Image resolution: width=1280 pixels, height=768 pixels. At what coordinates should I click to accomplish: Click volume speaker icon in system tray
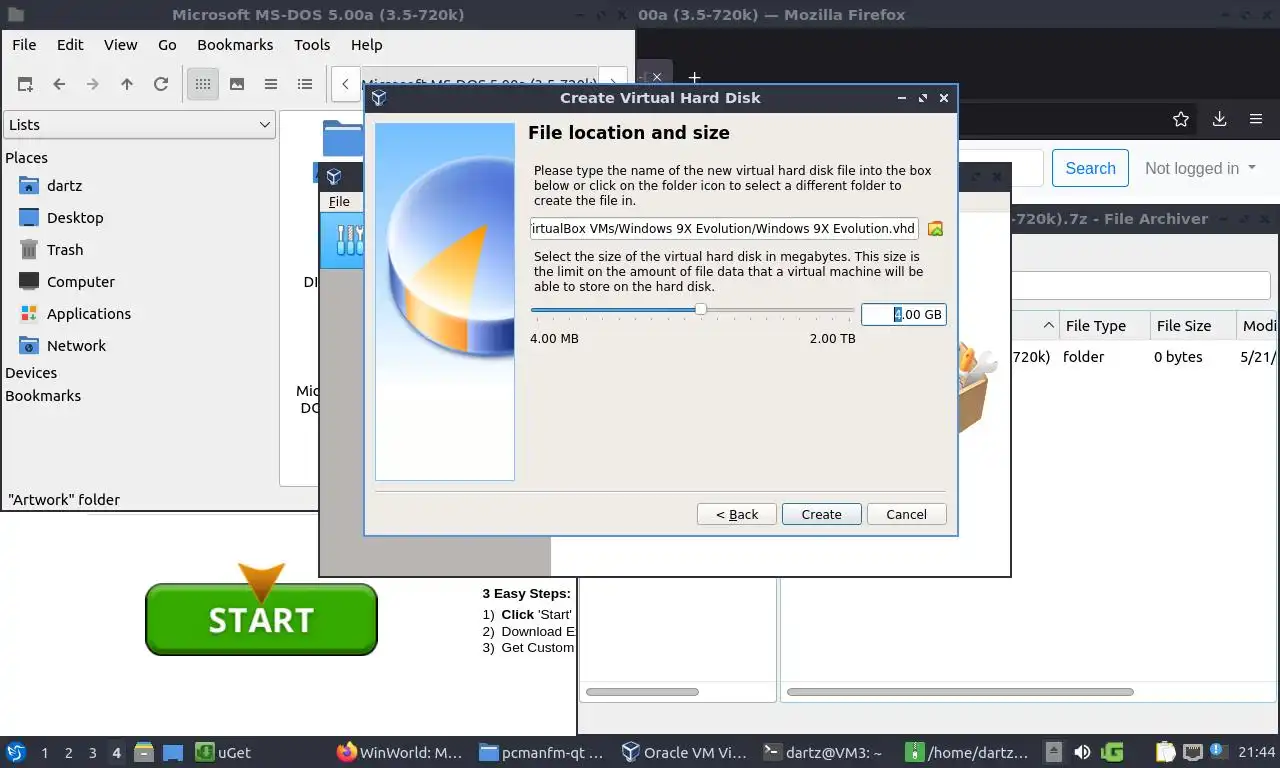pyautogui.click(x=1082, y=752)
